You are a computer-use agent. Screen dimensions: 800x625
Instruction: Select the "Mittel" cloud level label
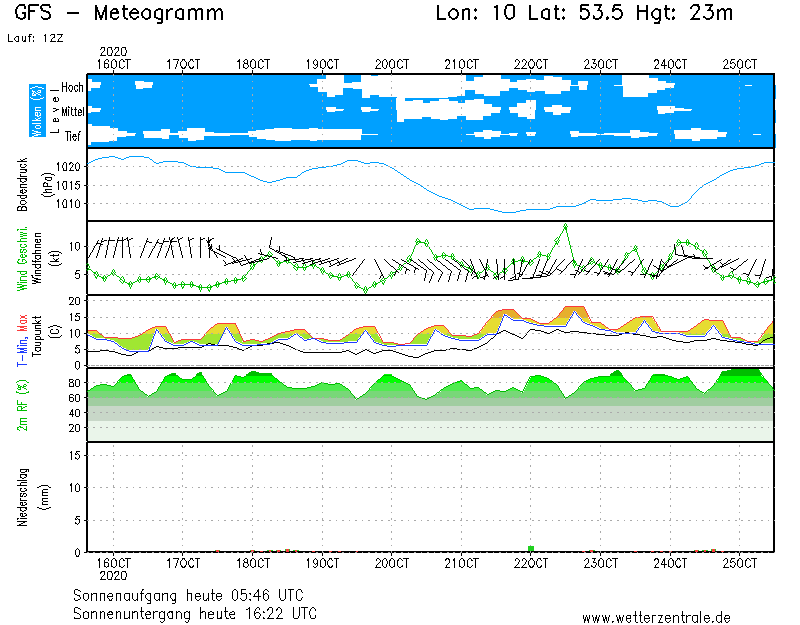coord(72,112)
